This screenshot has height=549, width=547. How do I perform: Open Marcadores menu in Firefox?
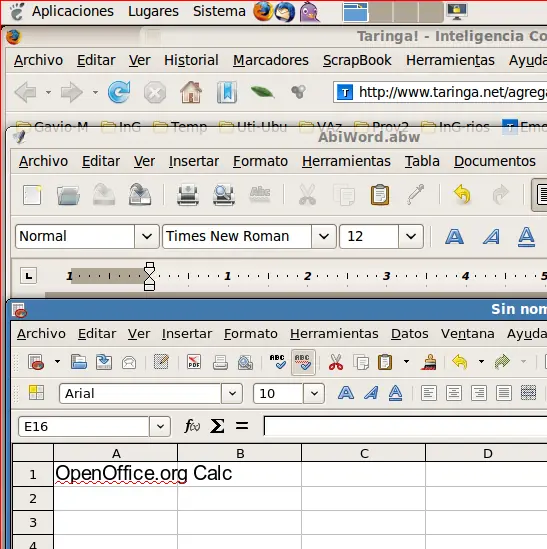point(271,60)
